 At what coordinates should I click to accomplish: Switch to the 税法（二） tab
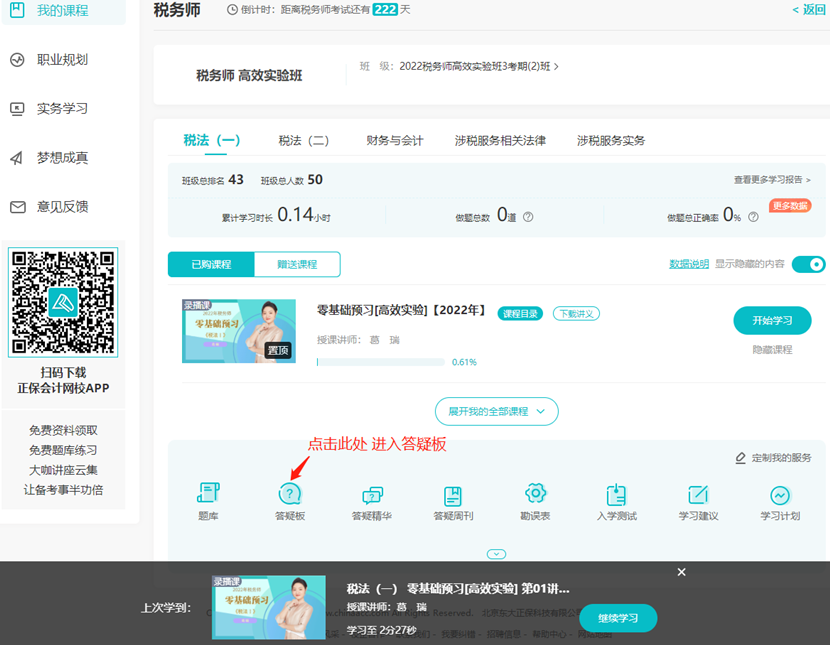coord(304,141)
